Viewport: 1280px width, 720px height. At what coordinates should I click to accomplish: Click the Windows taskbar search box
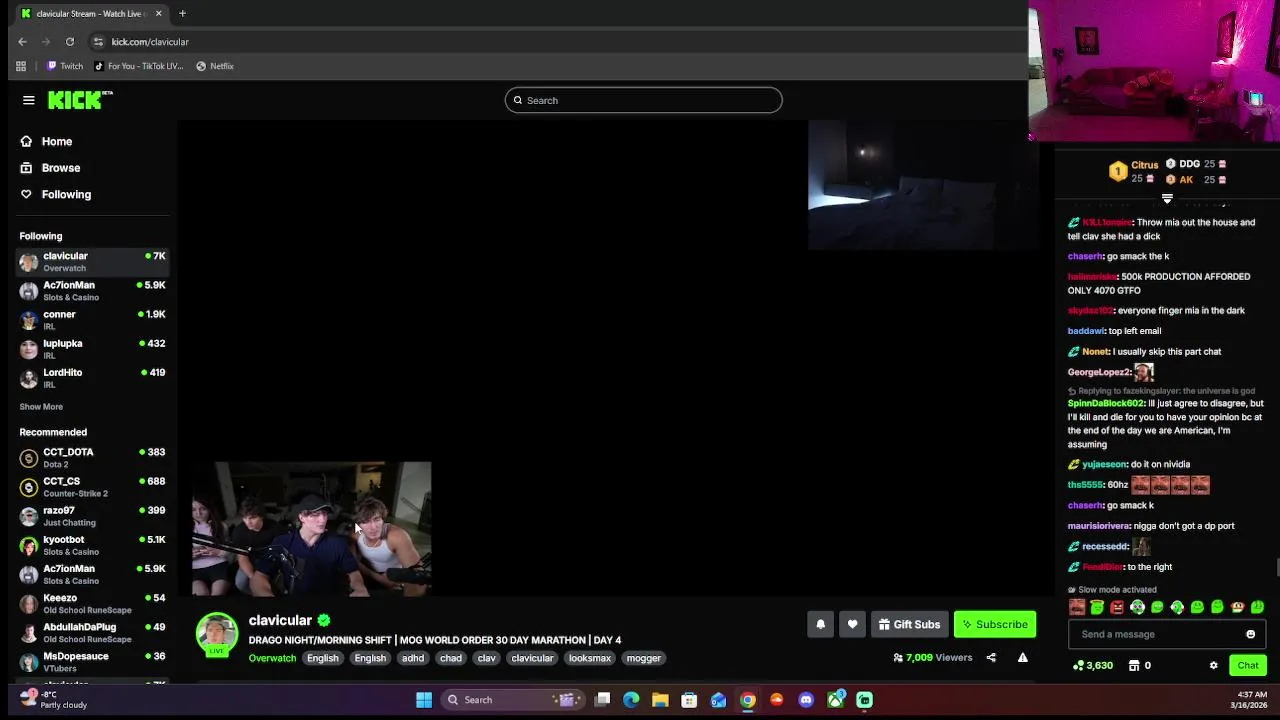click(512, 700)
